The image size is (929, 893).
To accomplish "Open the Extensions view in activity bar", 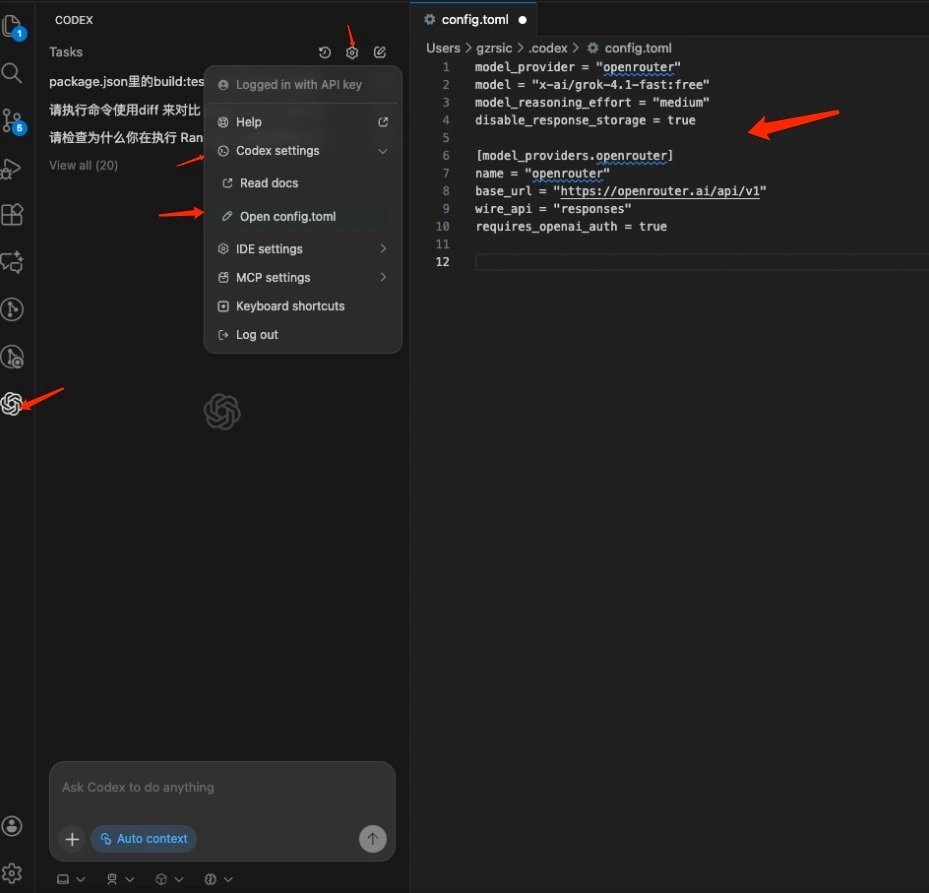I will pyautogui.click(x=12, y=215).
